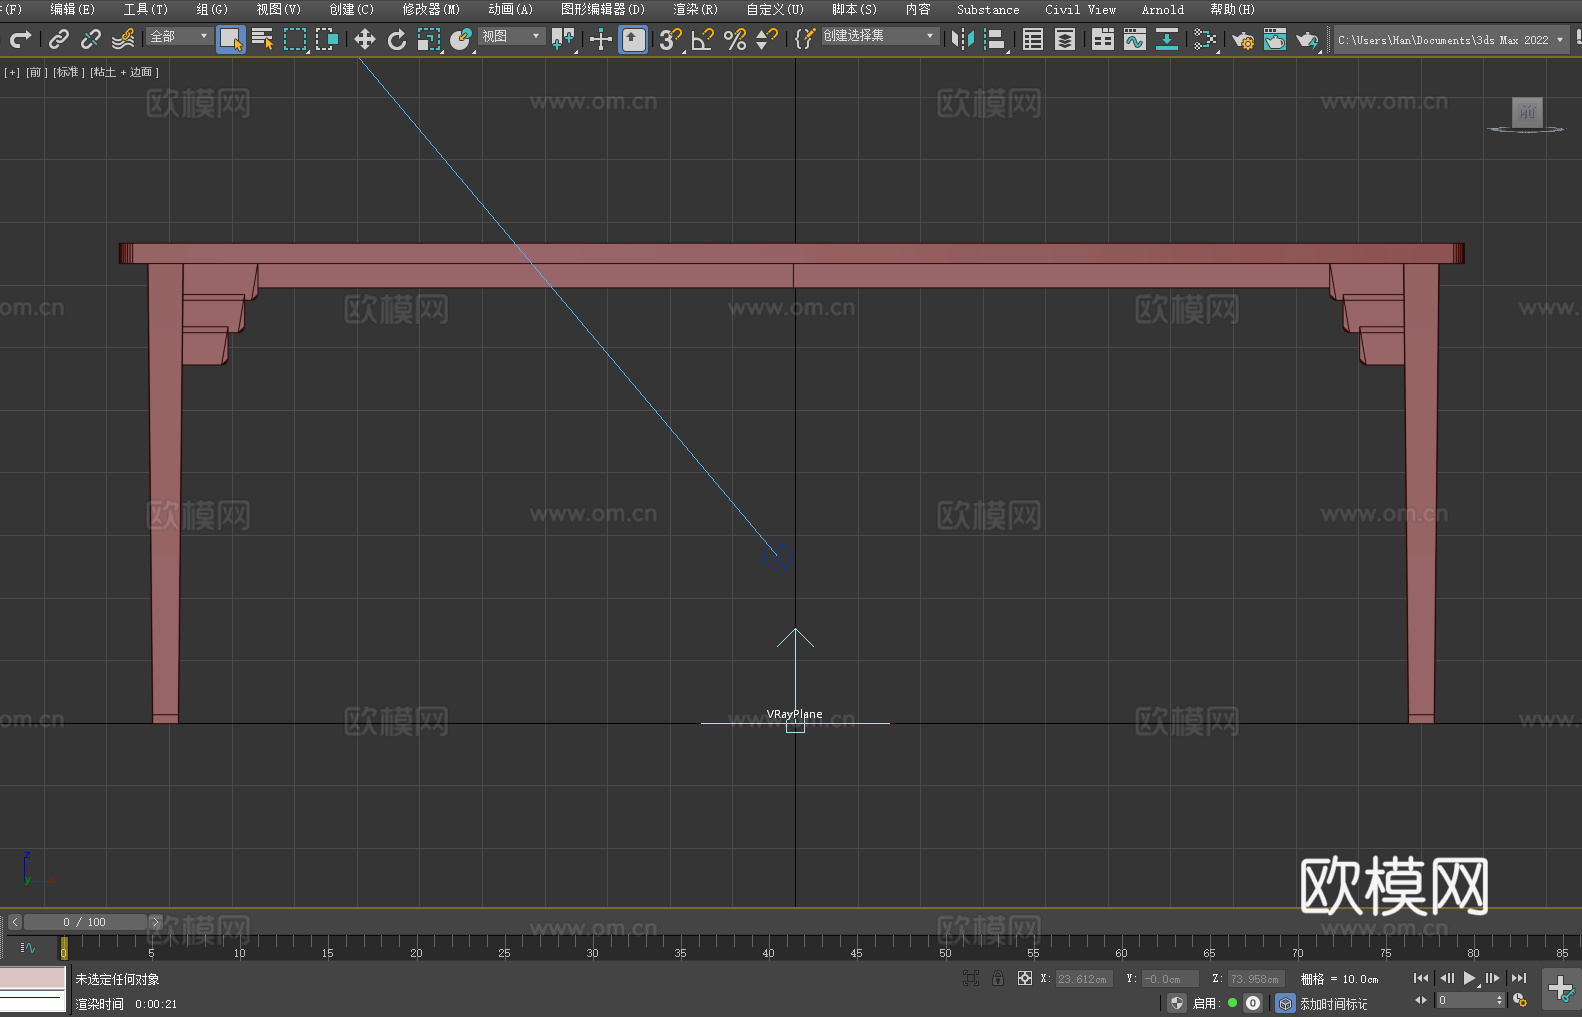
Task: Toggle 3D Snaps
Action: point(671,39)
